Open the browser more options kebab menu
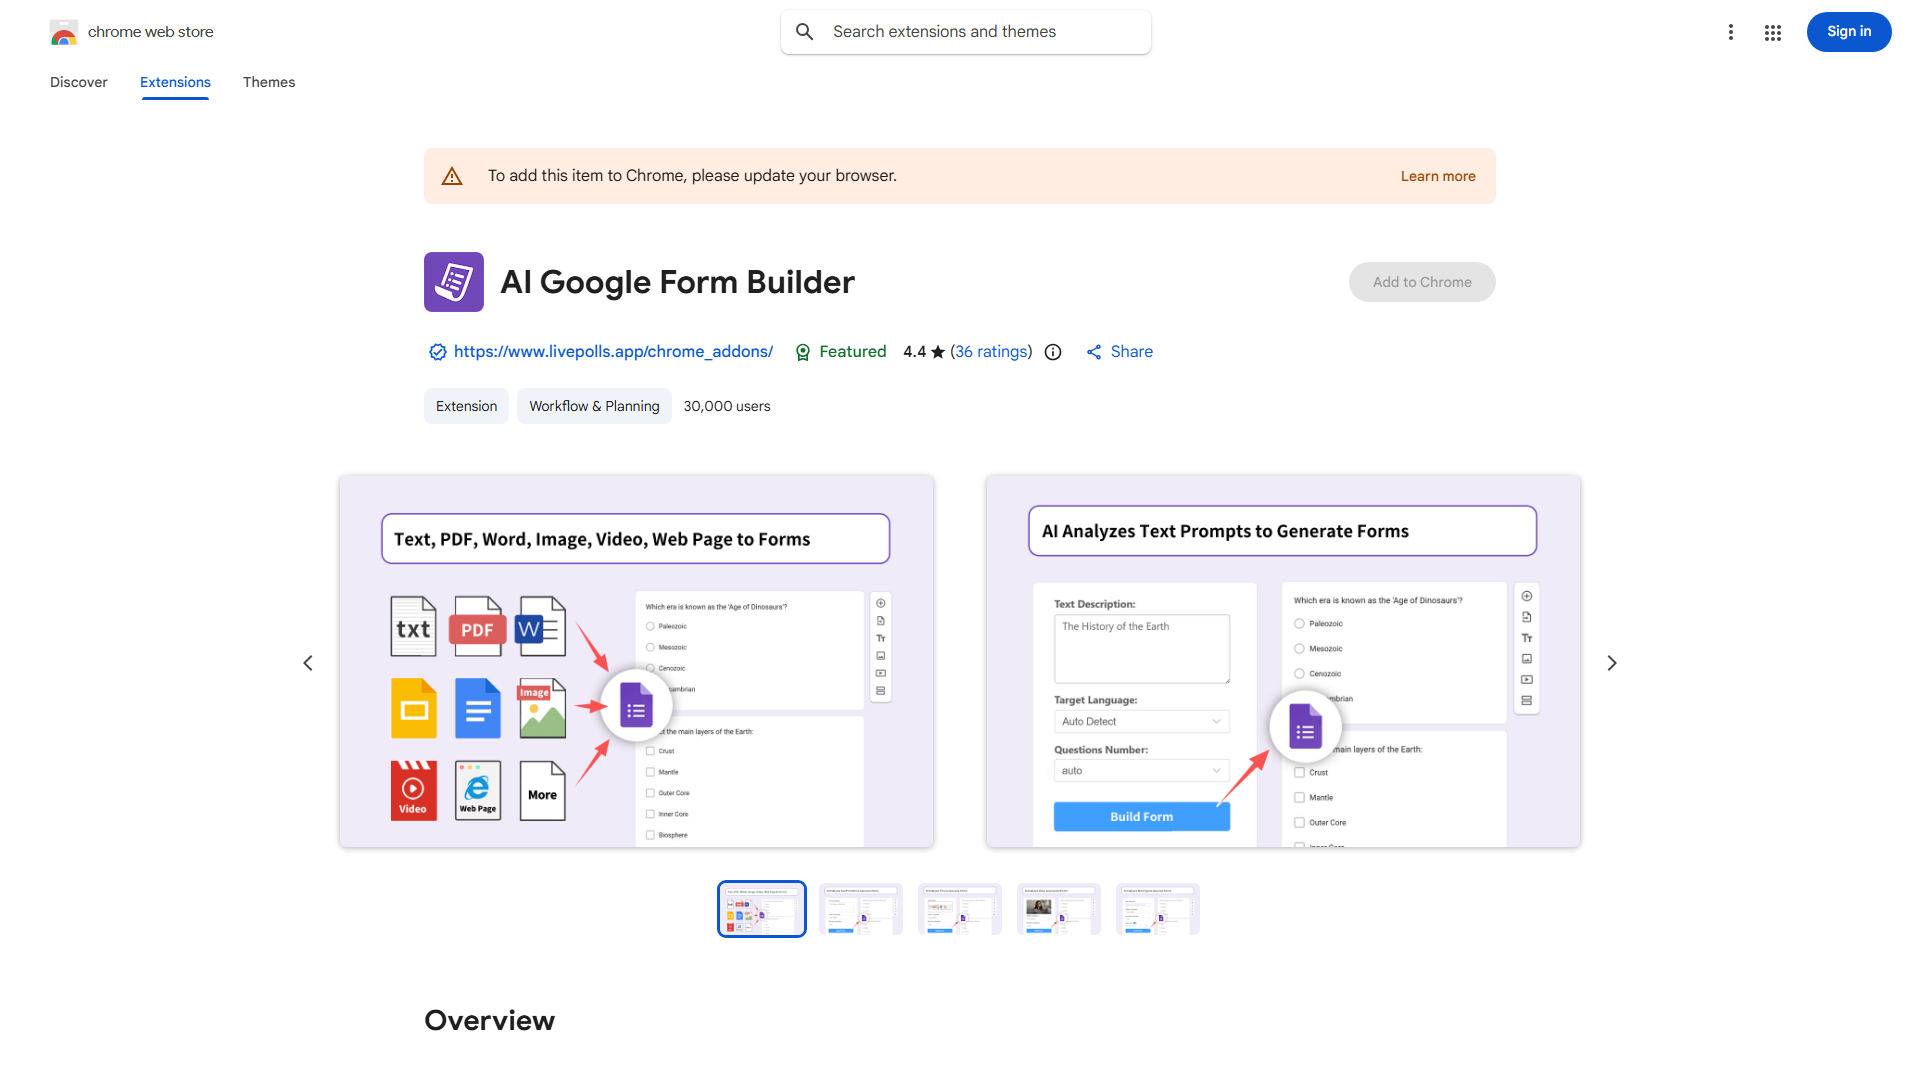The width and height of the screenshot is (1920, 1080). tap(1731, 32)
